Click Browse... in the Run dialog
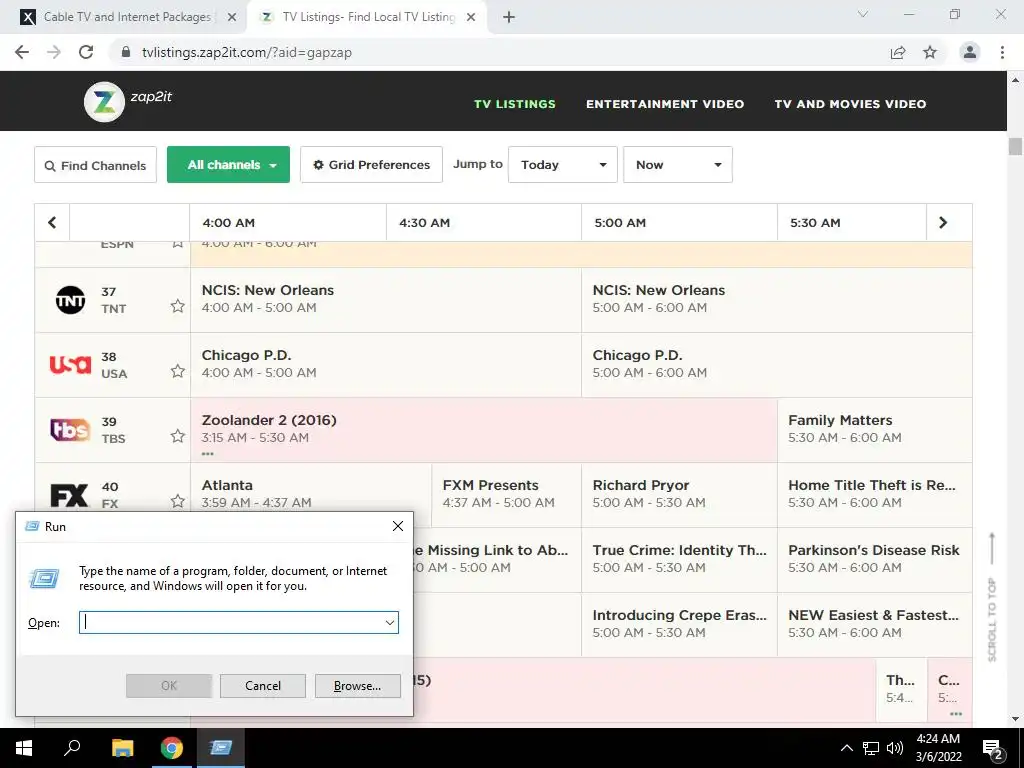Image resolution: width=1024 pixels, height=768 pixels. tap(357, 686)
